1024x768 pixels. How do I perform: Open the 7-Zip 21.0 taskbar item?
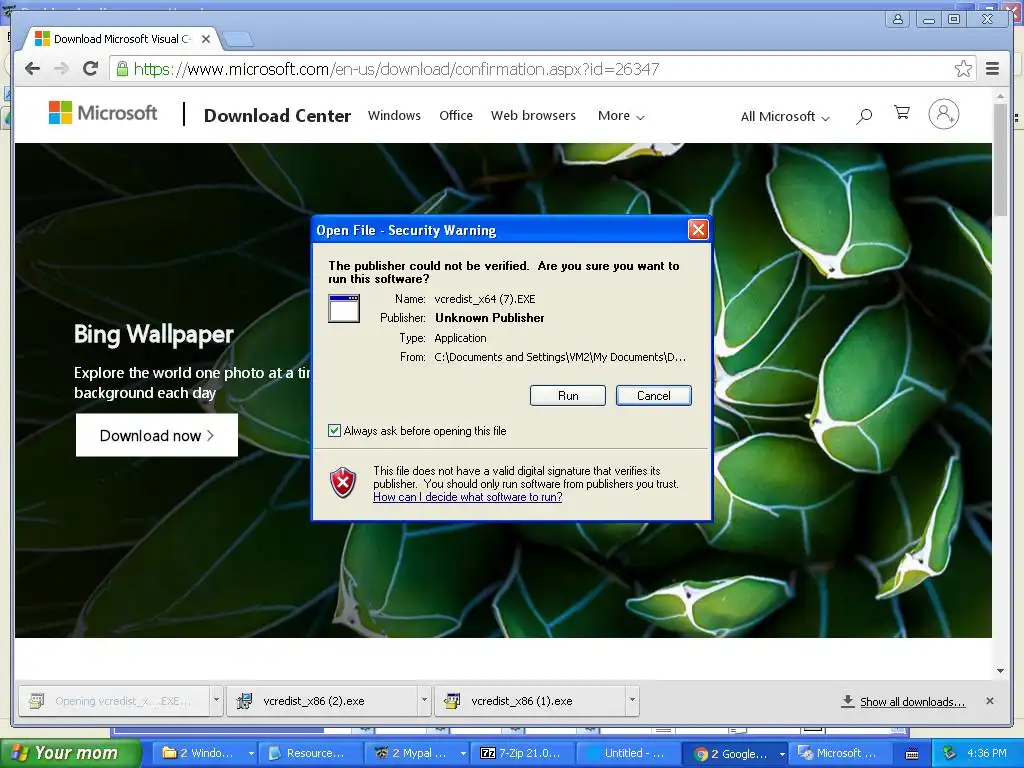[x=522, y=753]
